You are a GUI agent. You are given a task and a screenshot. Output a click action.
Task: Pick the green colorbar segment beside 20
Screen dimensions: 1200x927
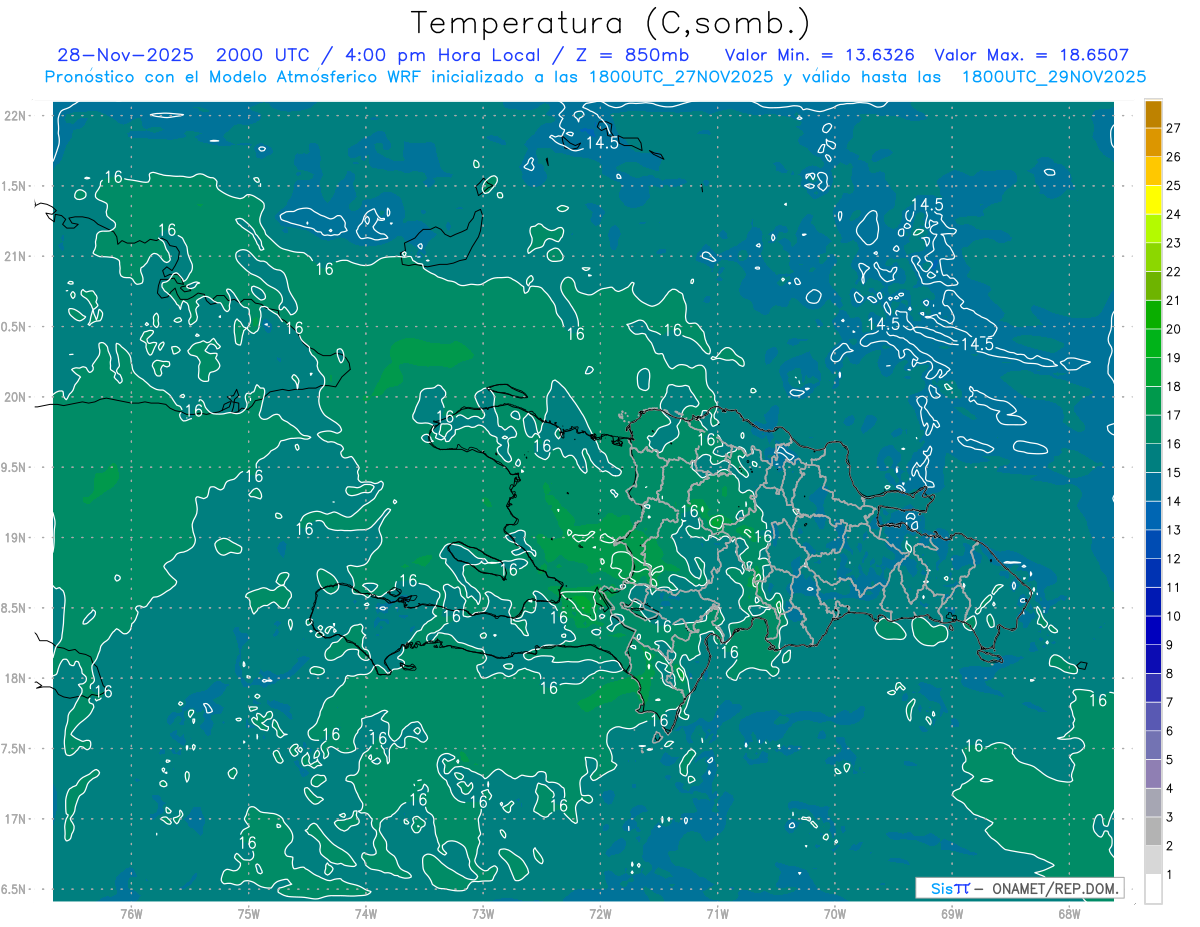coord(1153,315)
